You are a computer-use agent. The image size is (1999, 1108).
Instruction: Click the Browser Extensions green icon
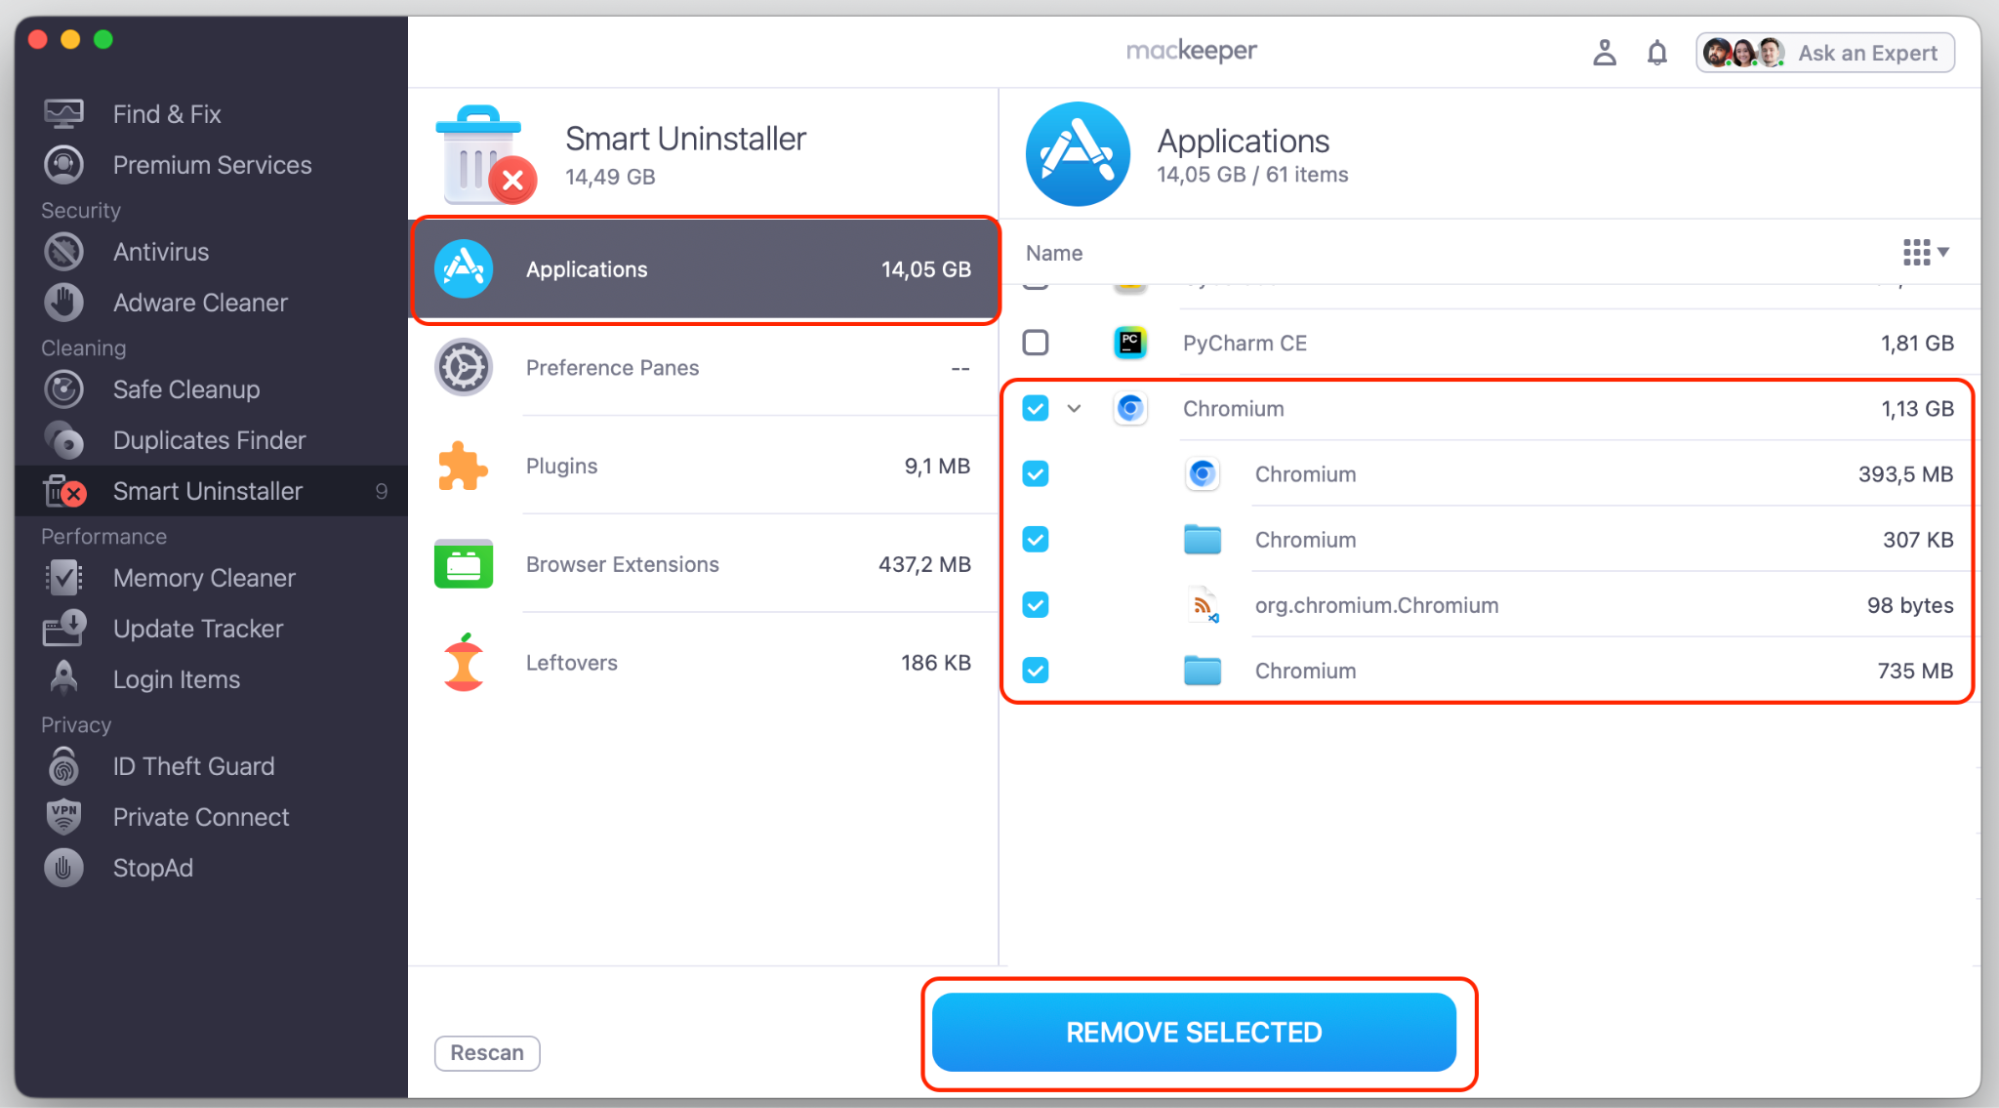(463, 564)
